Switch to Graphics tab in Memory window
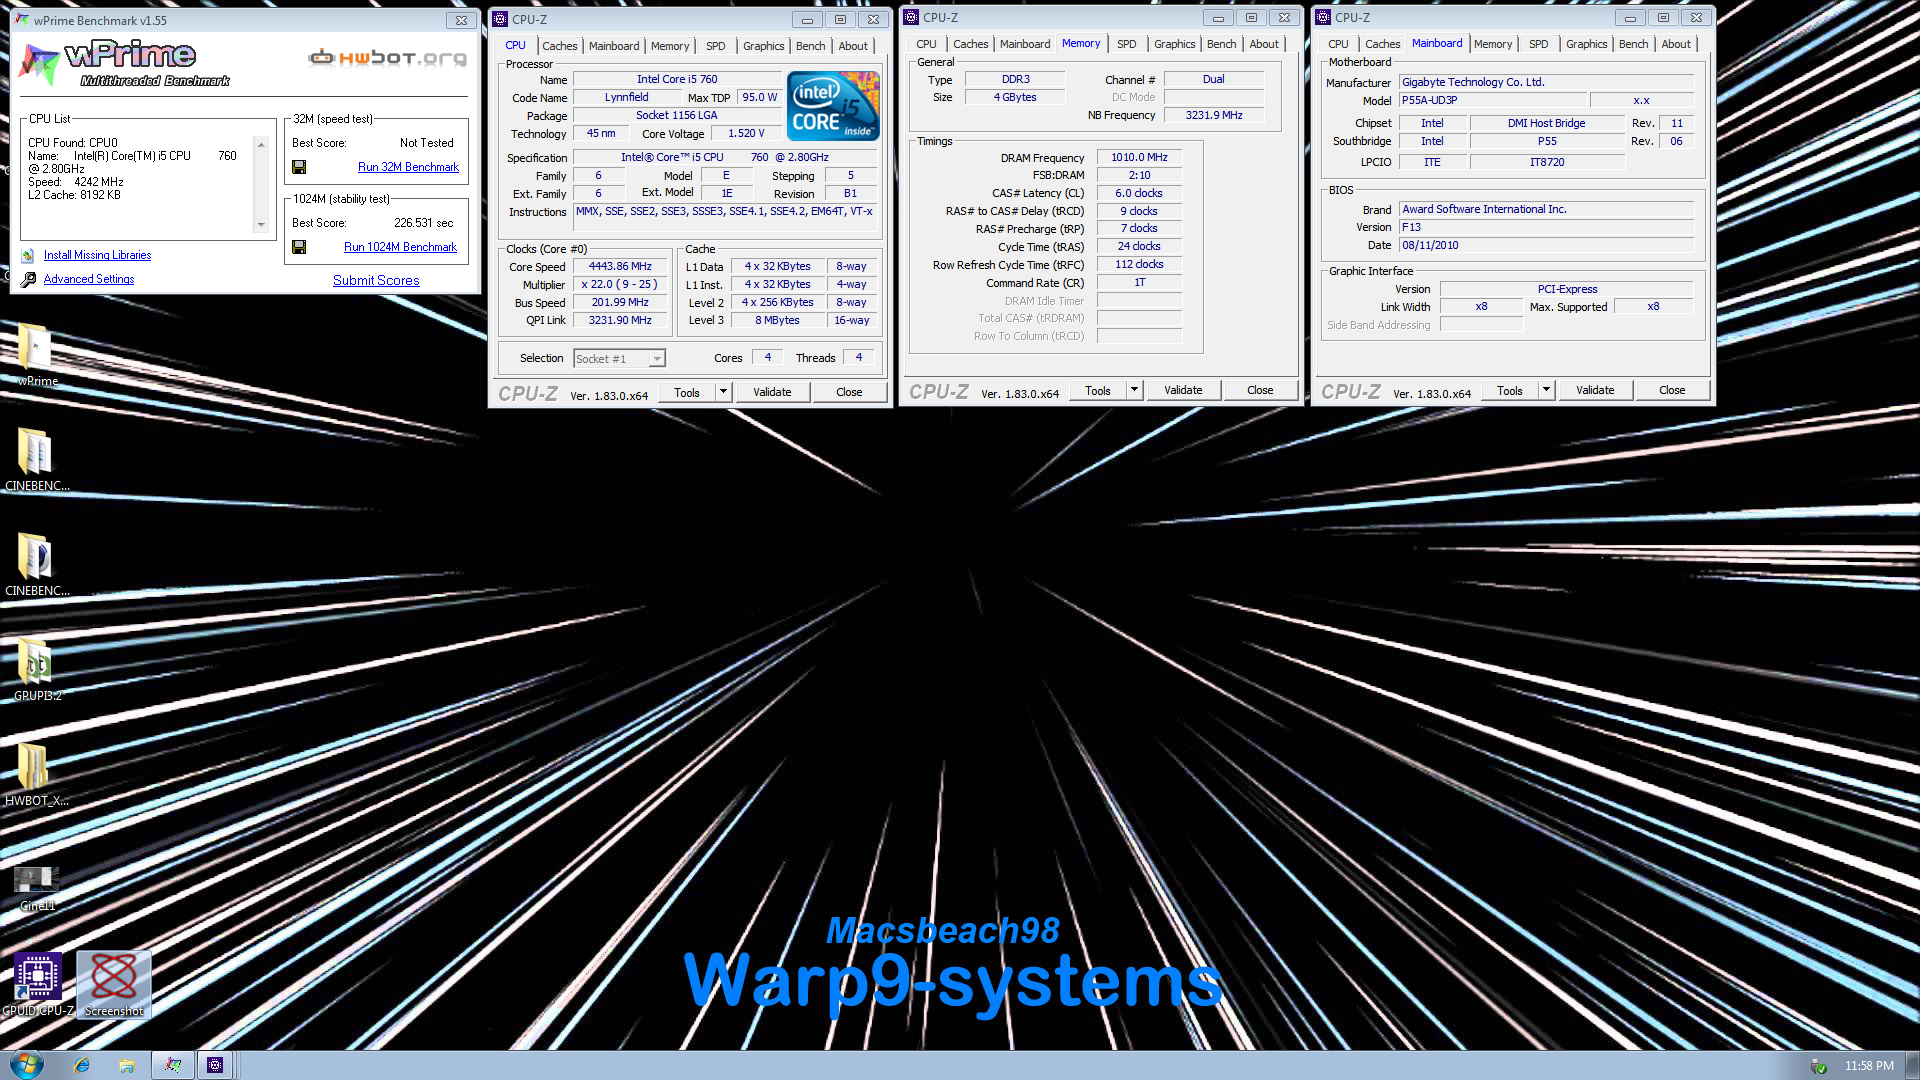Viewport: 1920px width, 1080px height. tap(1175, 44)
